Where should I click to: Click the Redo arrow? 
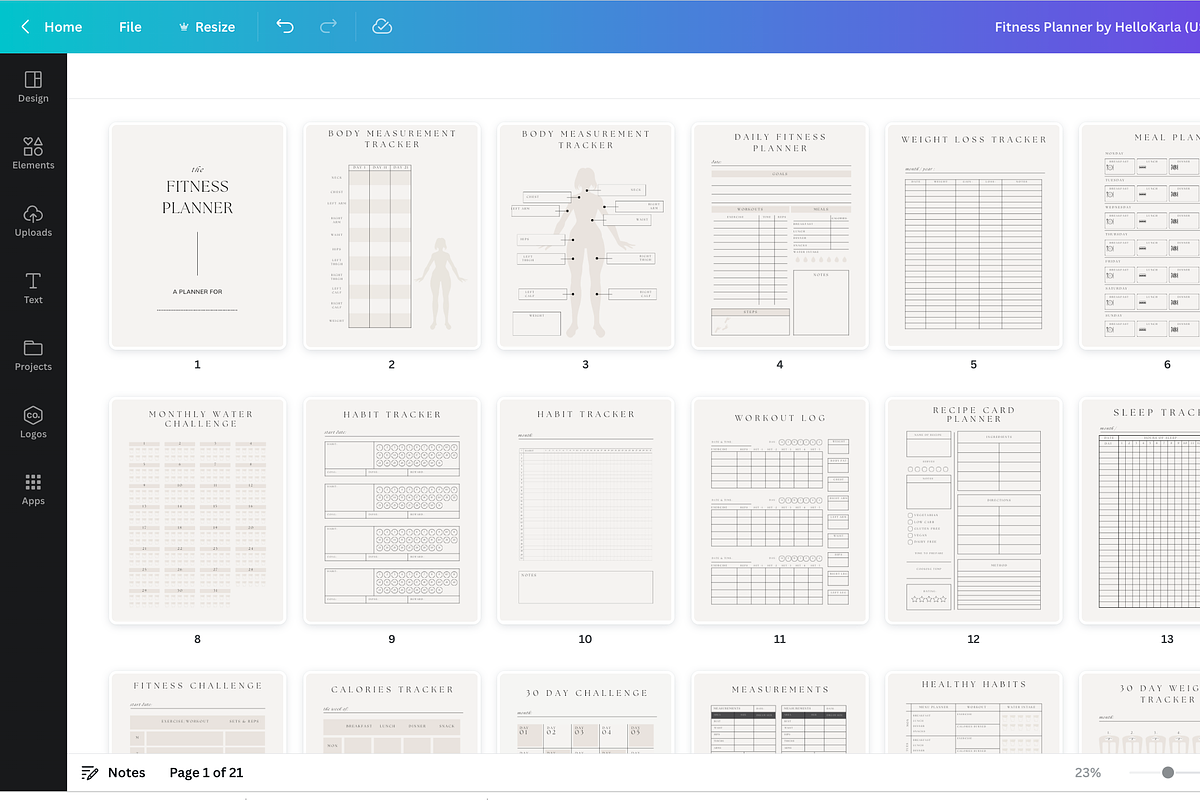(x=328, y=27)
